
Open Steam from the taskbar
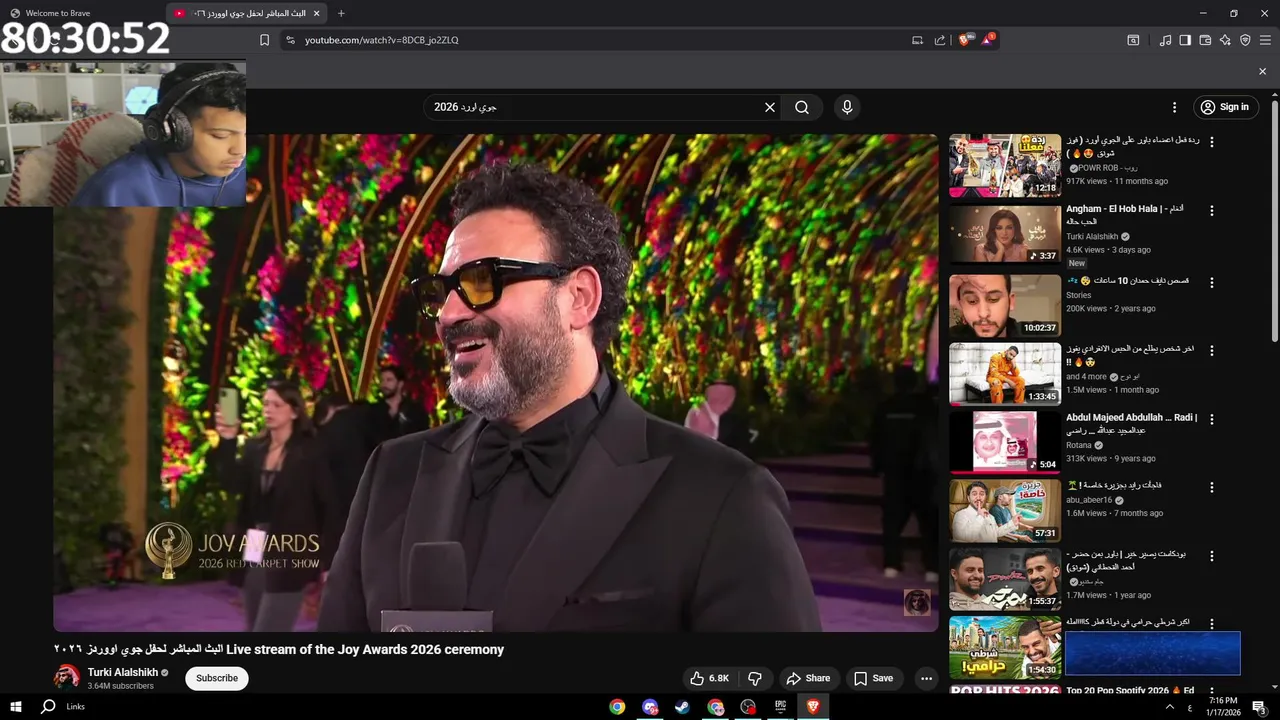[682, 706]
